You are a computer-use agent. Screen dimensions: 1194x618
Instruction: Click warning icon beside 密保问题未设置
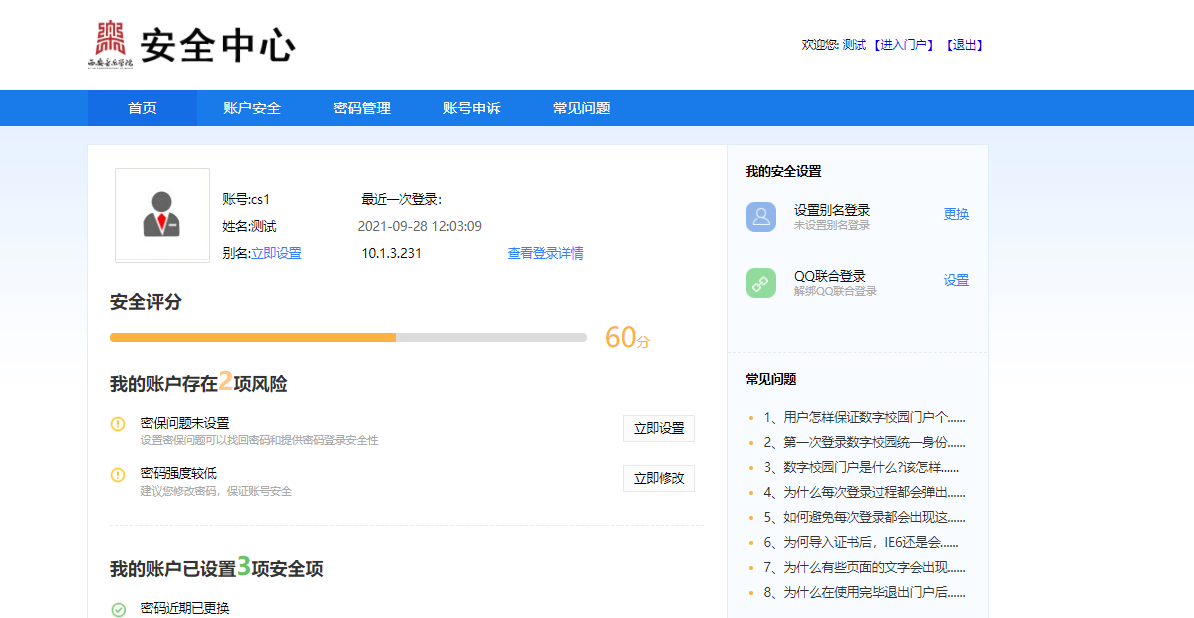pos(118,424)
